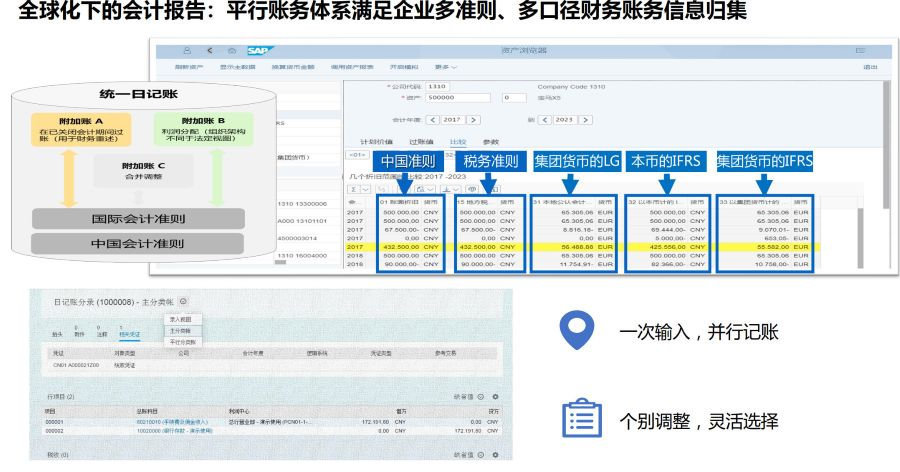This screenshot has height=472, width=900.
Task: Select left panel row 1310 16004000
Action: 302,256
